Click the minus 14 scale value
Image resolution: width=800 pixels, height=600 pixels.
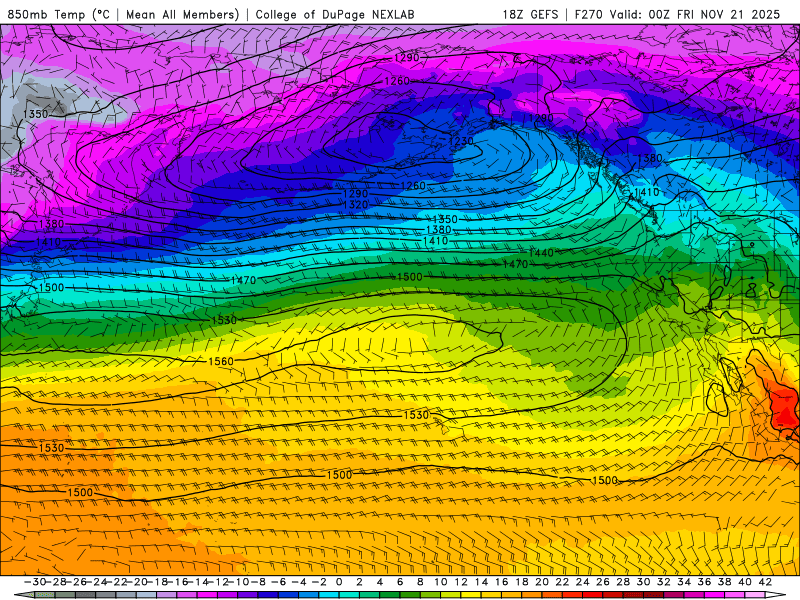[x=197, y=582]
